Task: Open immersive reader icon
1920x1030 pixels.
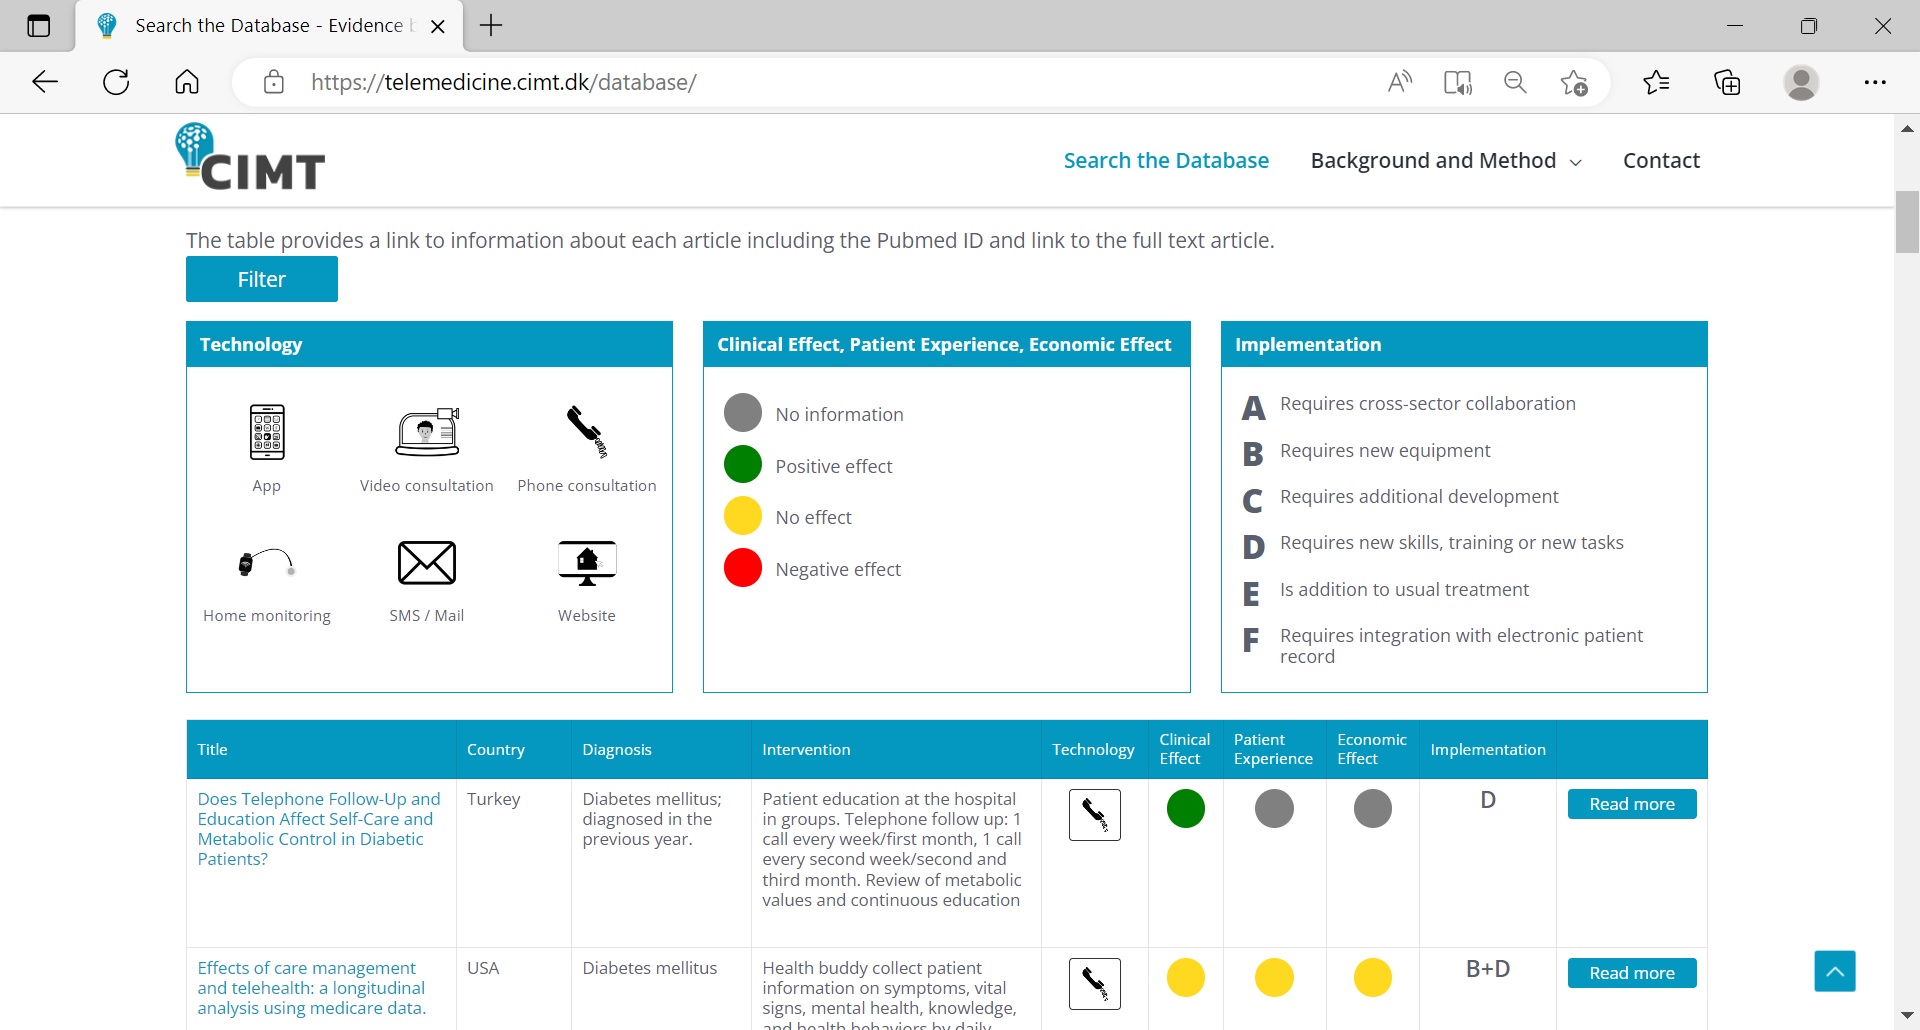Action: tap(1458, 82)
